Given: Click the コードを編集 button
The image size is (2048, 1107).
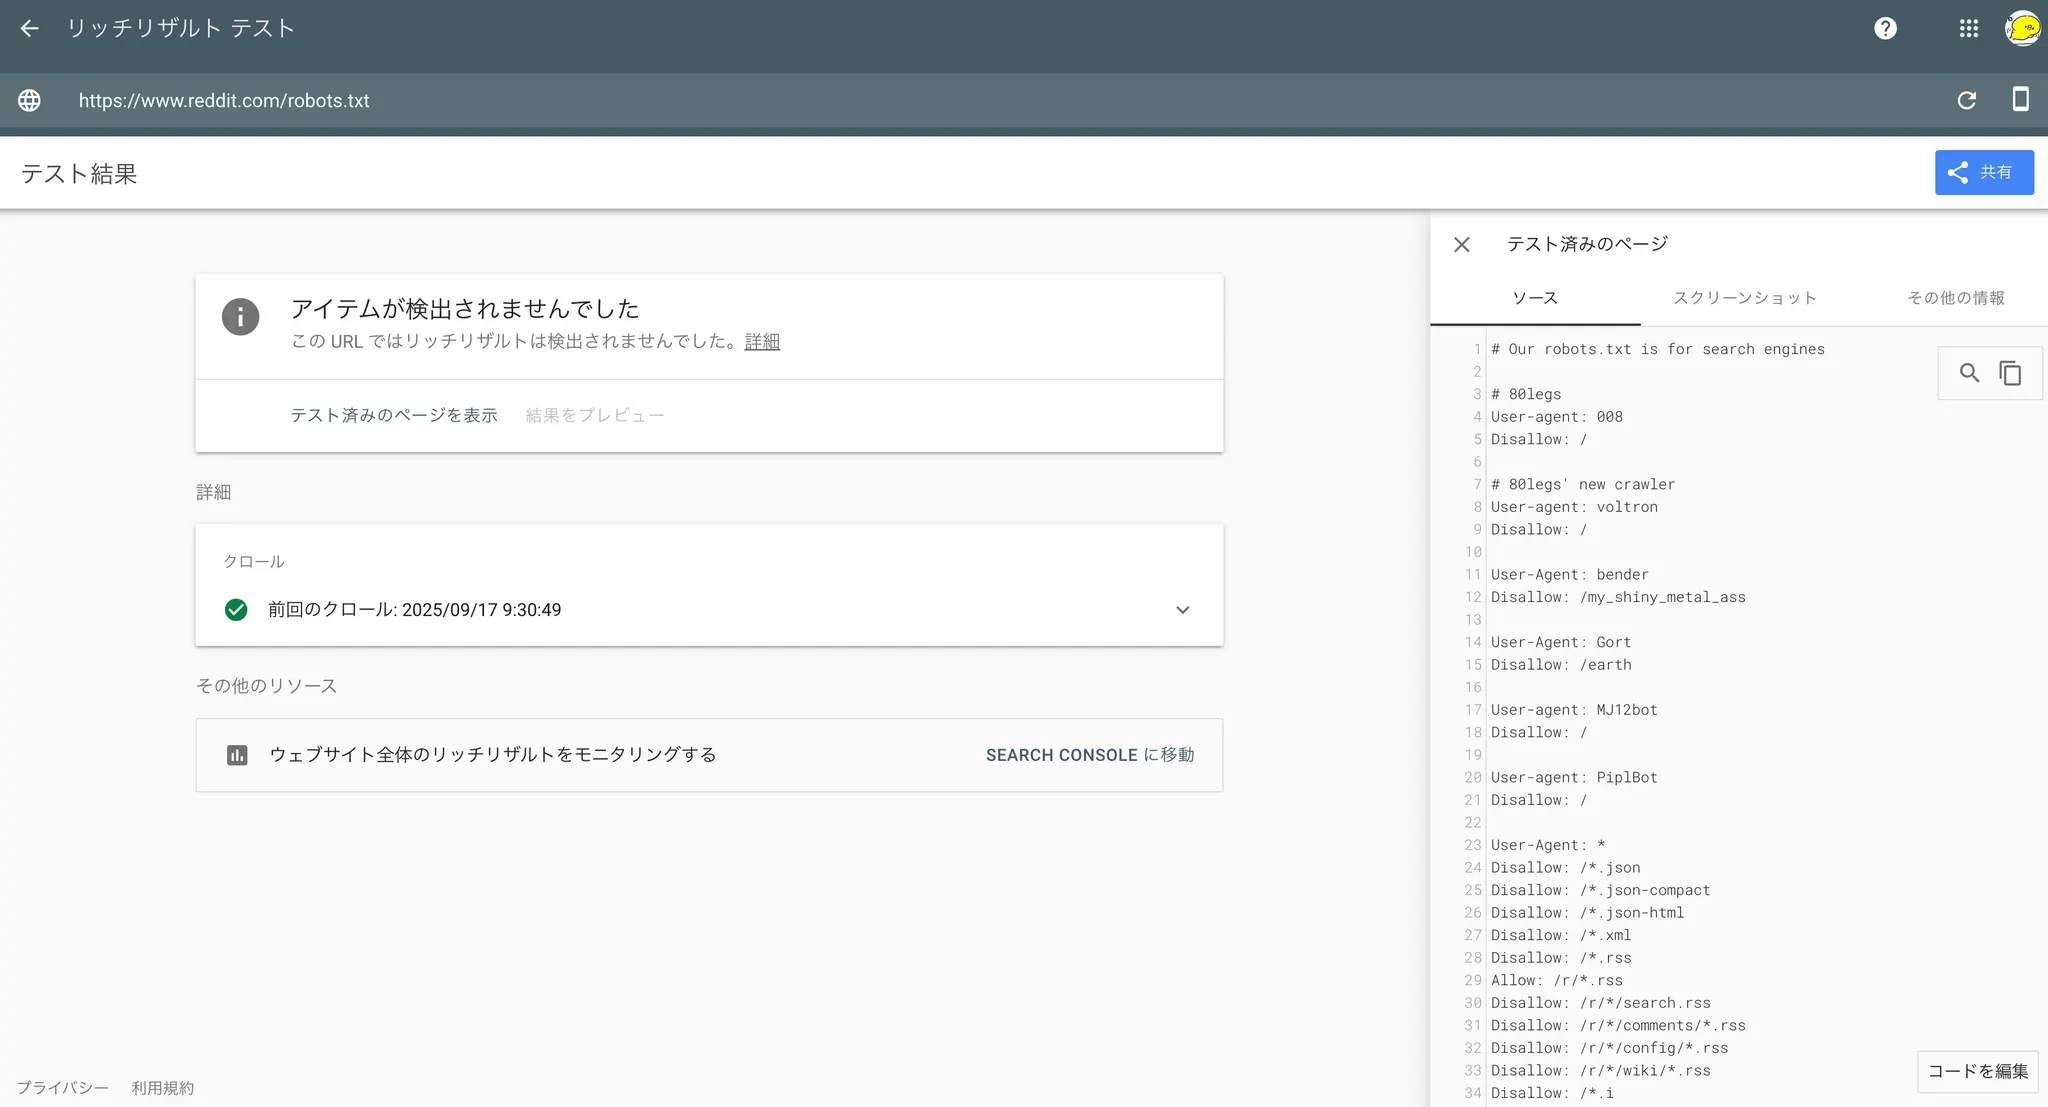Looking at the screenshot, I should point(1977,1071).
